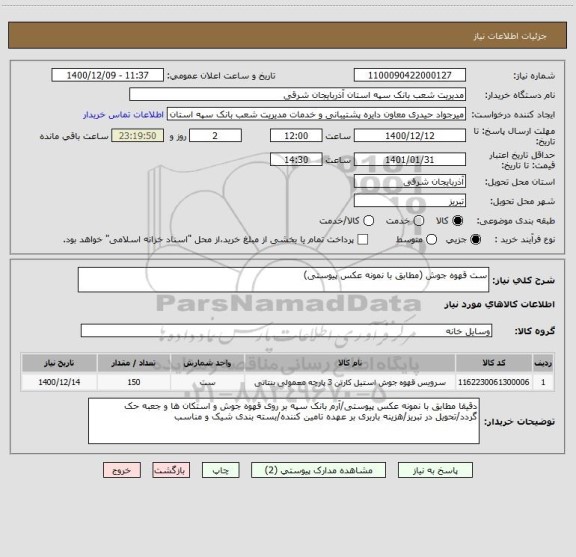Click the announcement date field 1400/12/09 - 11:37
This screenshot has height=557, width=576.
[x=107, y=75]
